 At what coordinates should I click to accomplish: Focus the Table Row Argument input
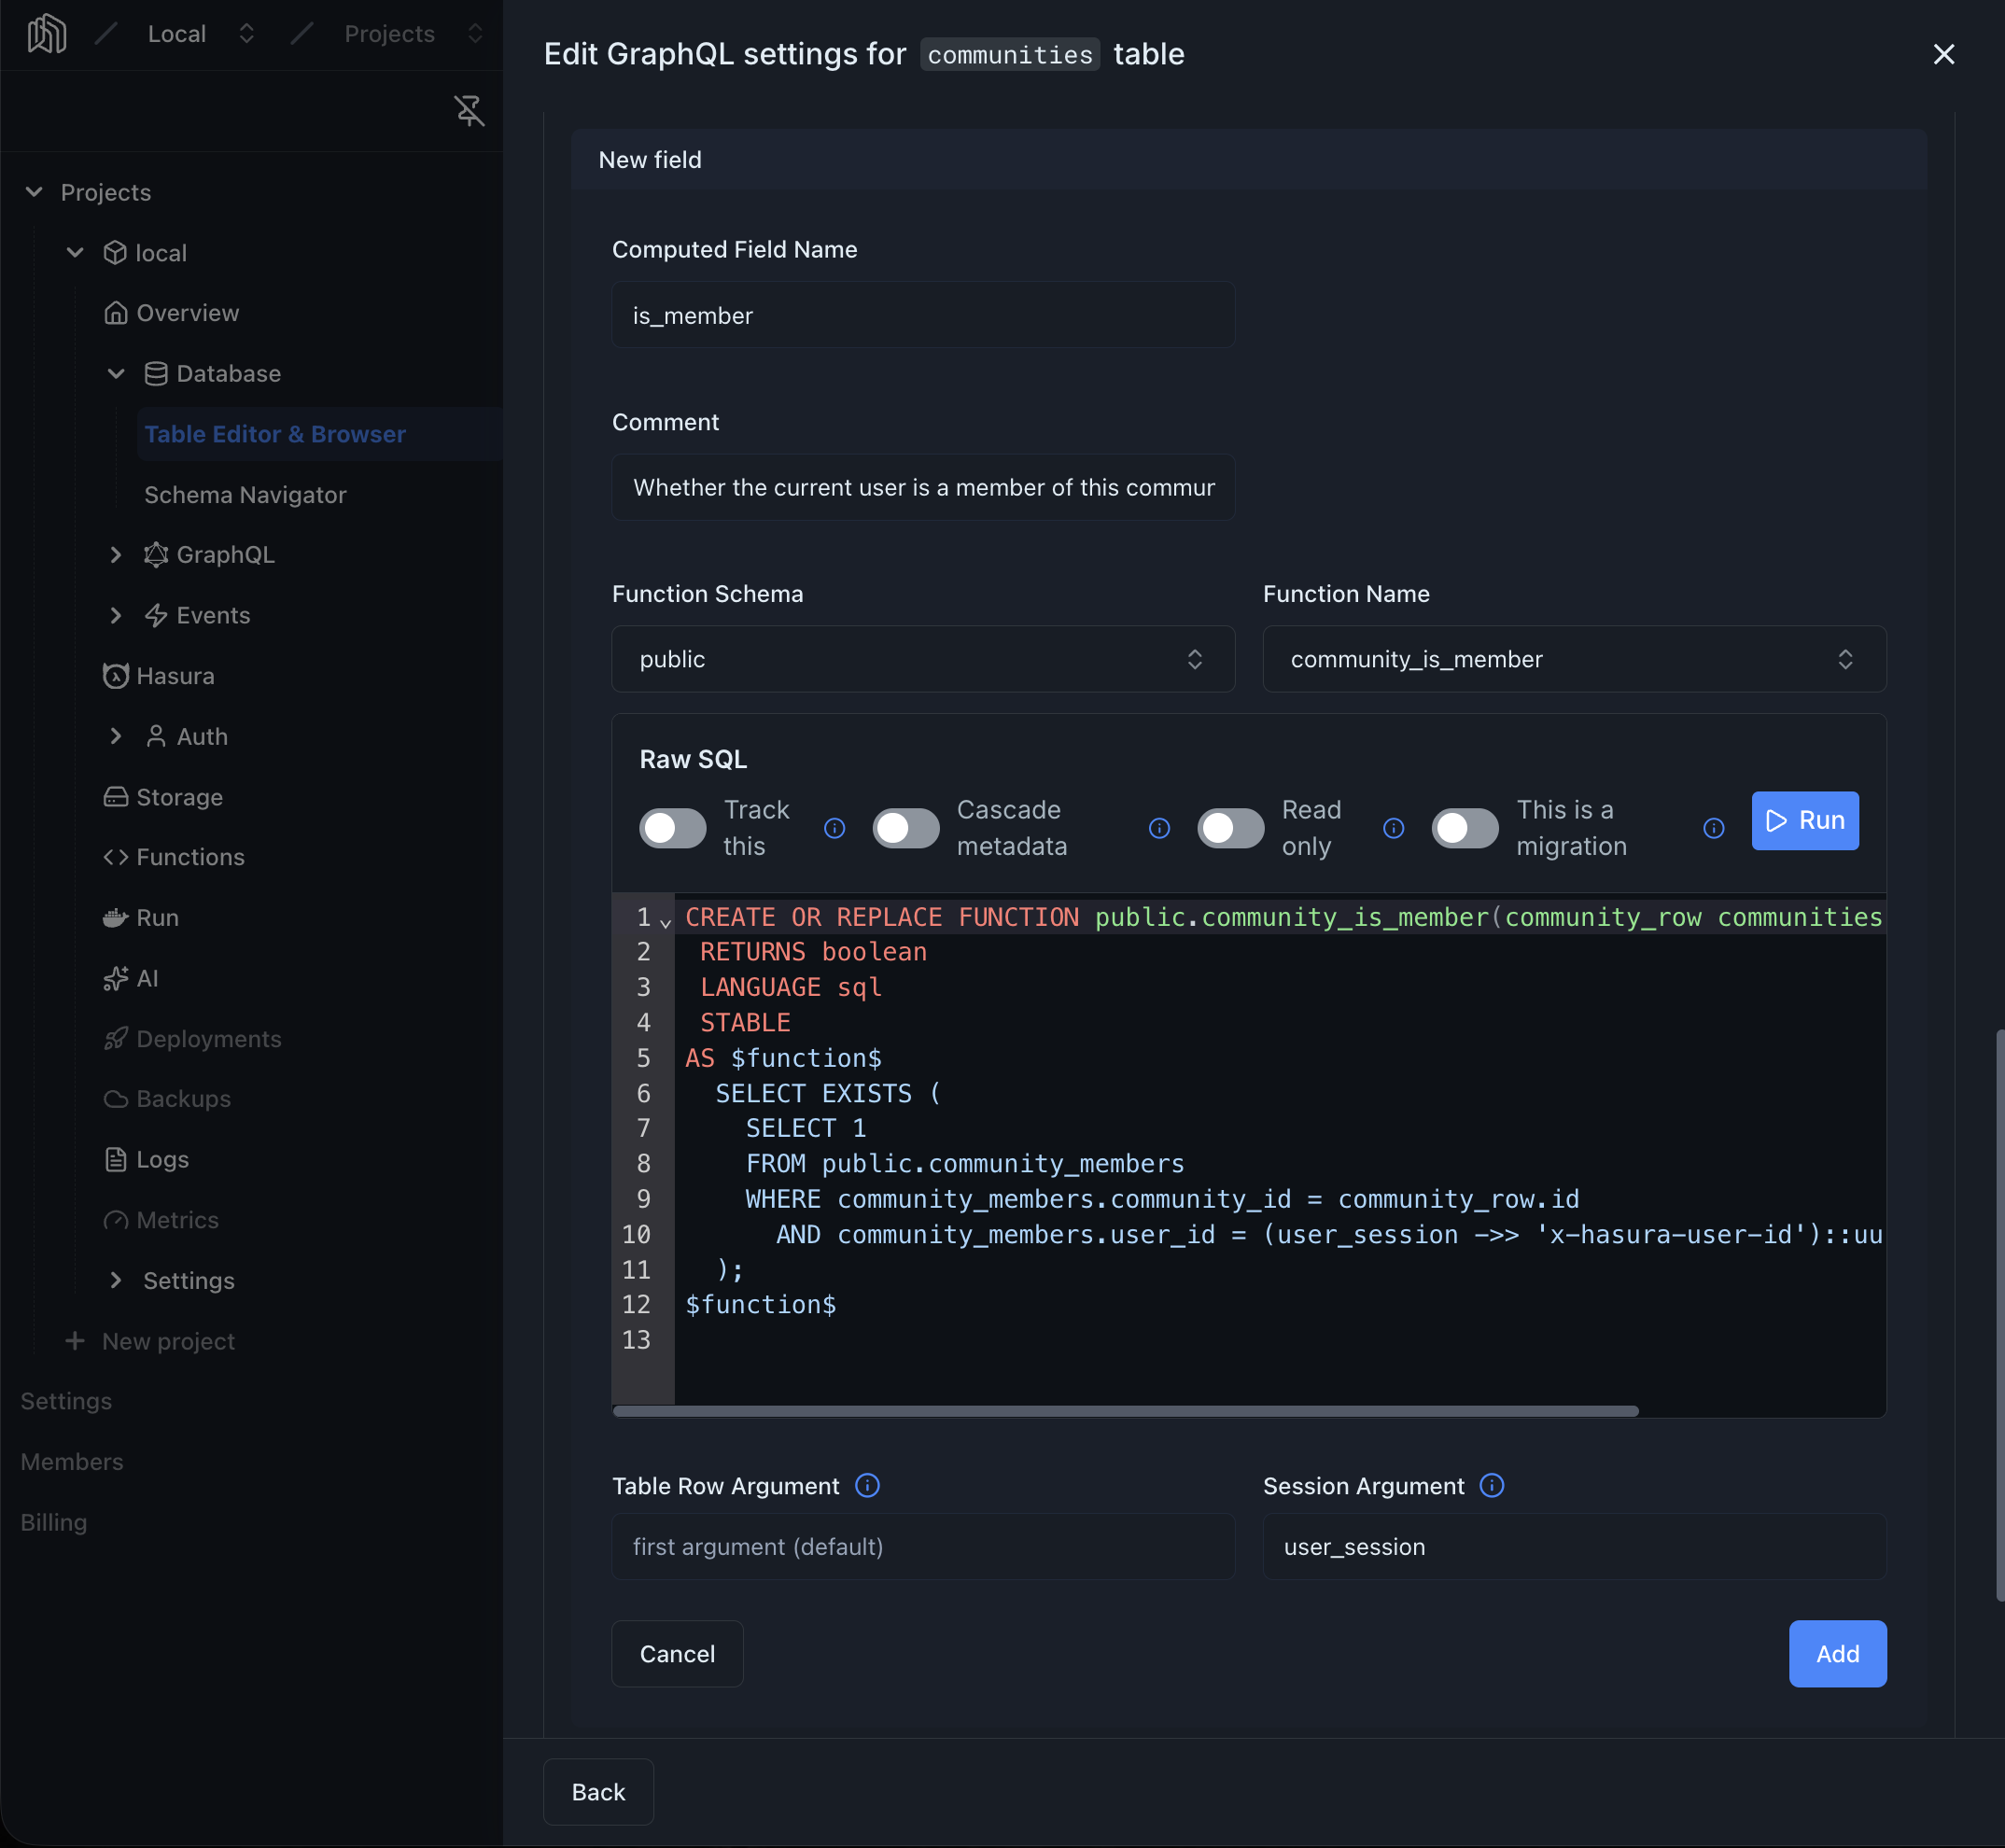point(923,1547)
